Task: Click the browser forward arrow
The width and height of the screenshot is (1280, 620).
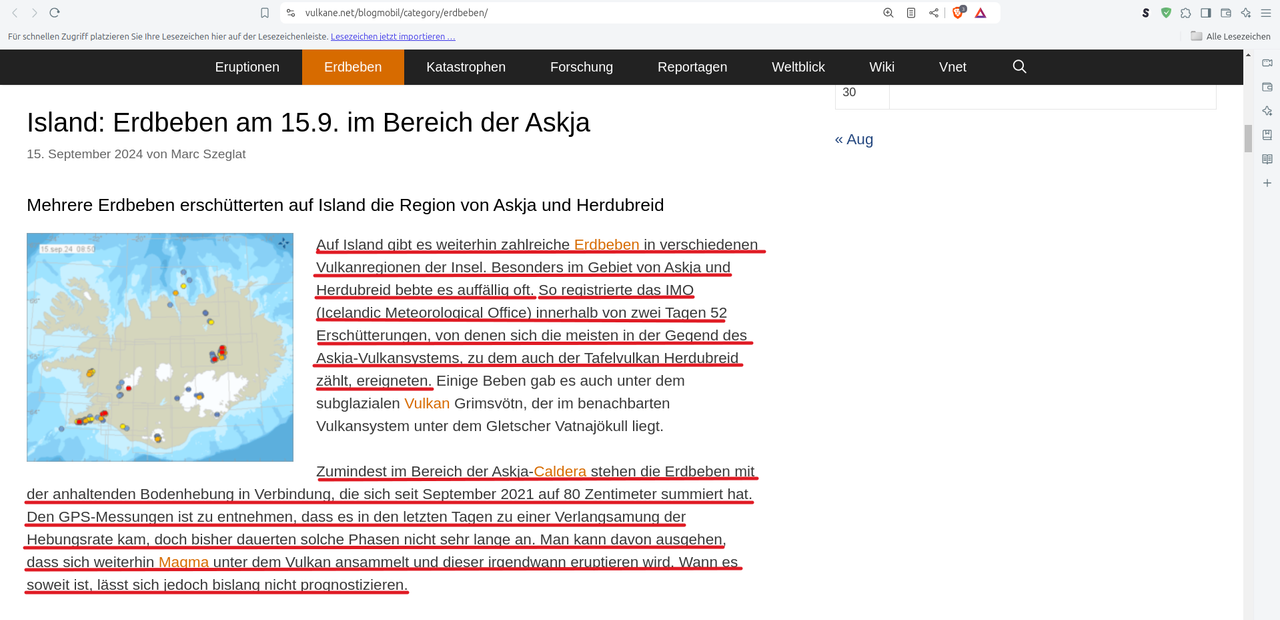Action: pyautogui.click(x=34, y=13)
